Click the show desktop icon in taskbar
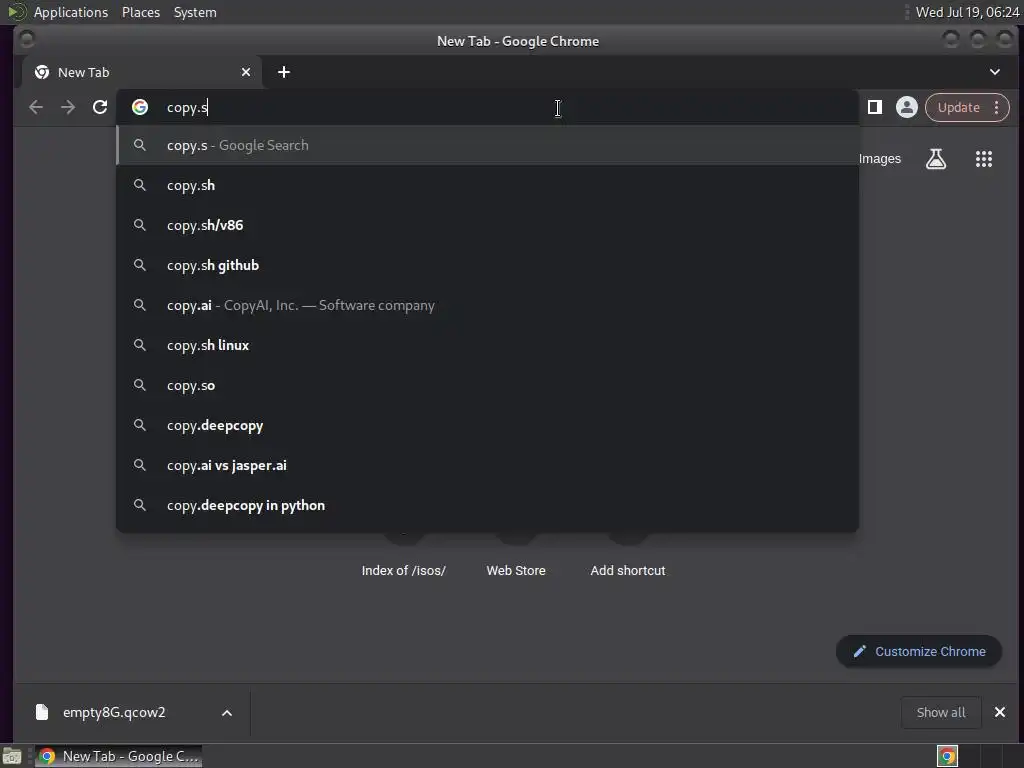Screen dimensions: 1024x768 [12, 756]
